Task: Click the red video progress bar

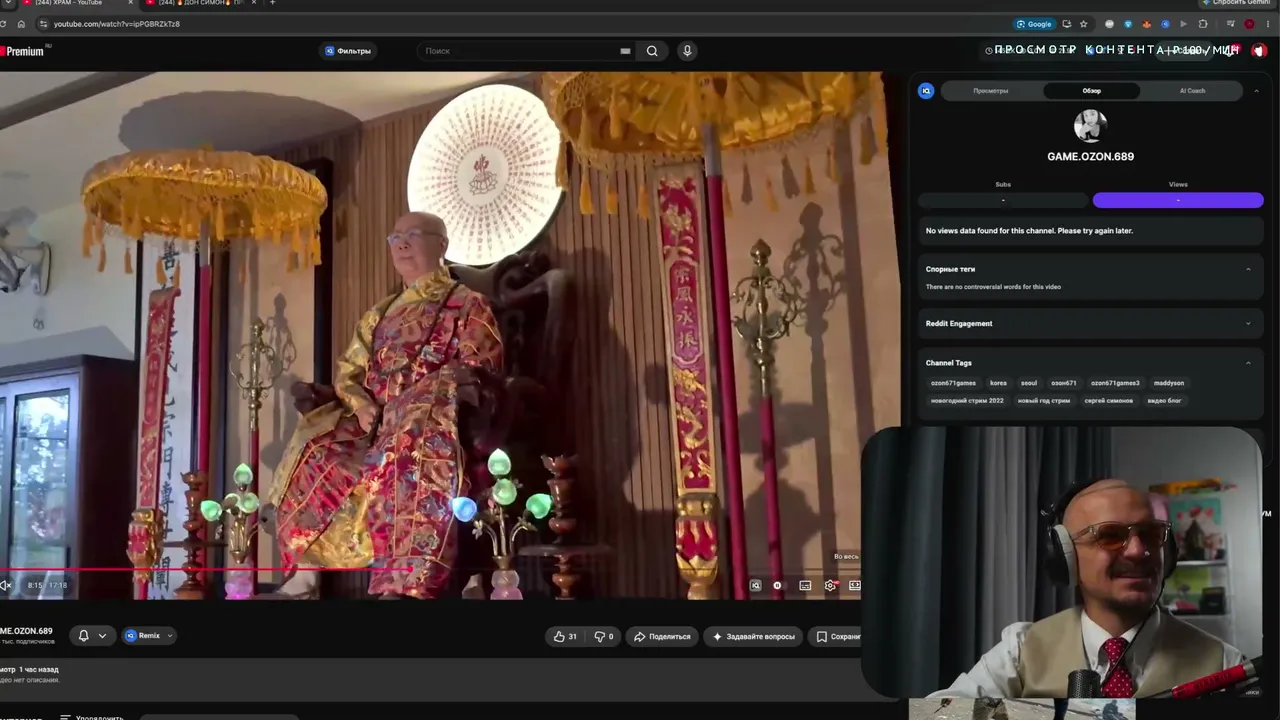Action: point(430,569)
